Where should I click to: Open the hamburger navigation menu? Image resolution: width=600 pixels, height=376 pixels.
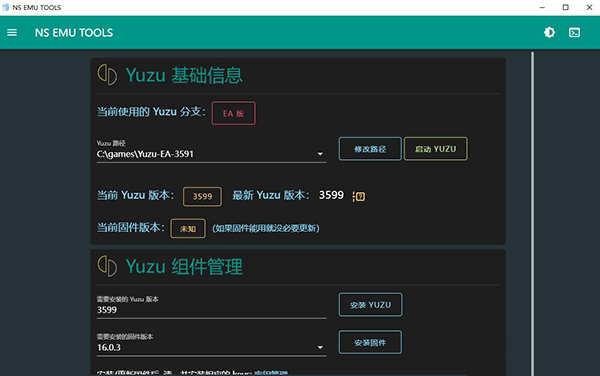(x=12, y=33)
